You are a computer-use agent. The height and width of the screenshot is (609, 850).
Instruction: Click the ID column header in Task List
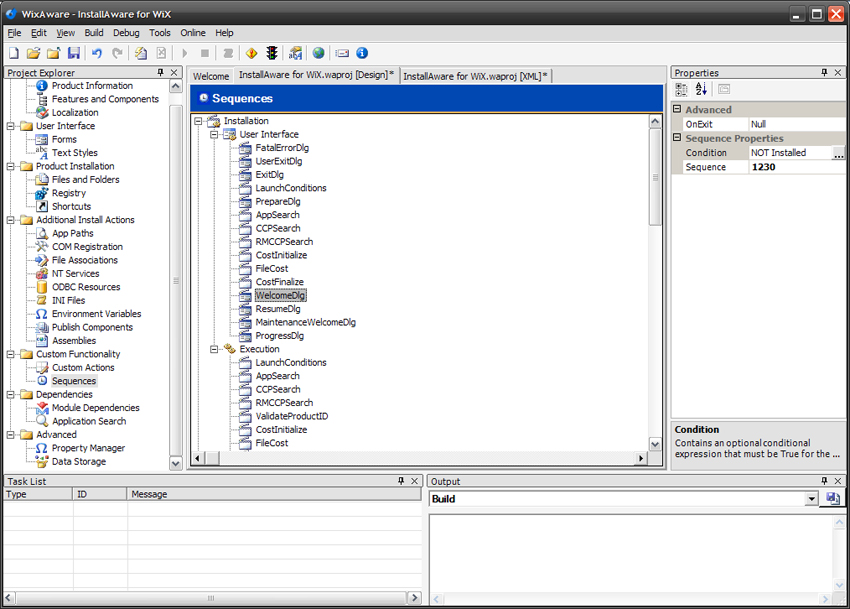pyautogui.click(x=100, y=494)
